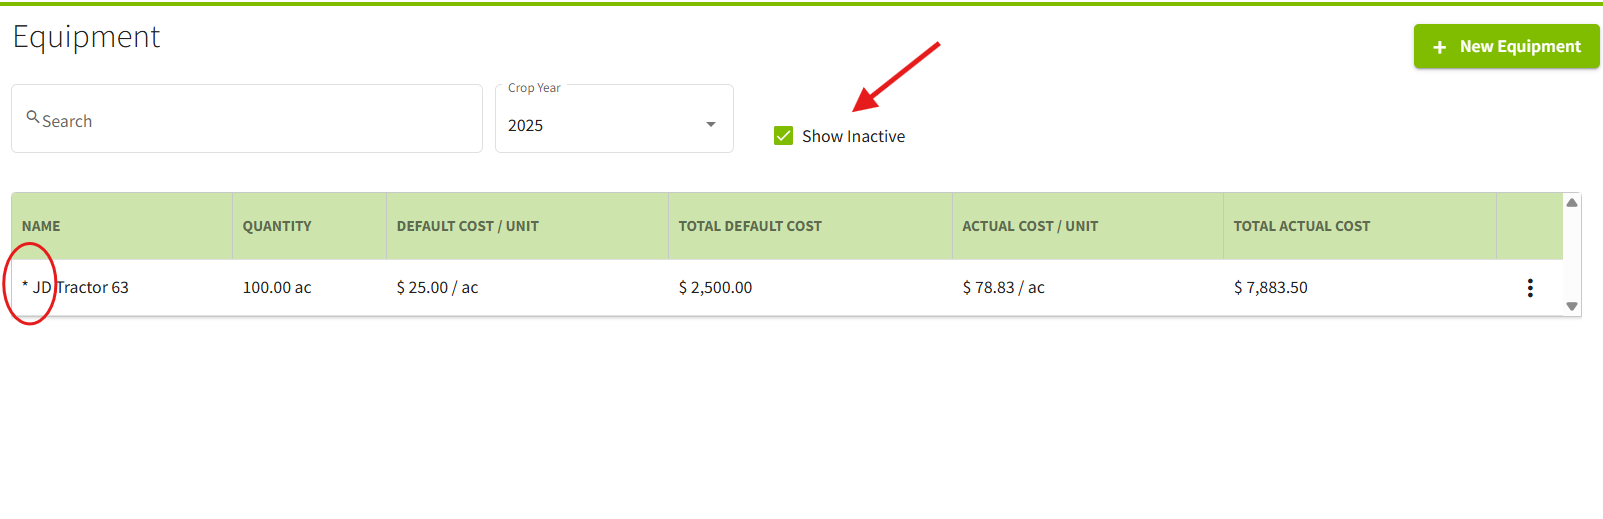
Task: Click the Crop Year dropdown arrow
Action: [711, 125]
